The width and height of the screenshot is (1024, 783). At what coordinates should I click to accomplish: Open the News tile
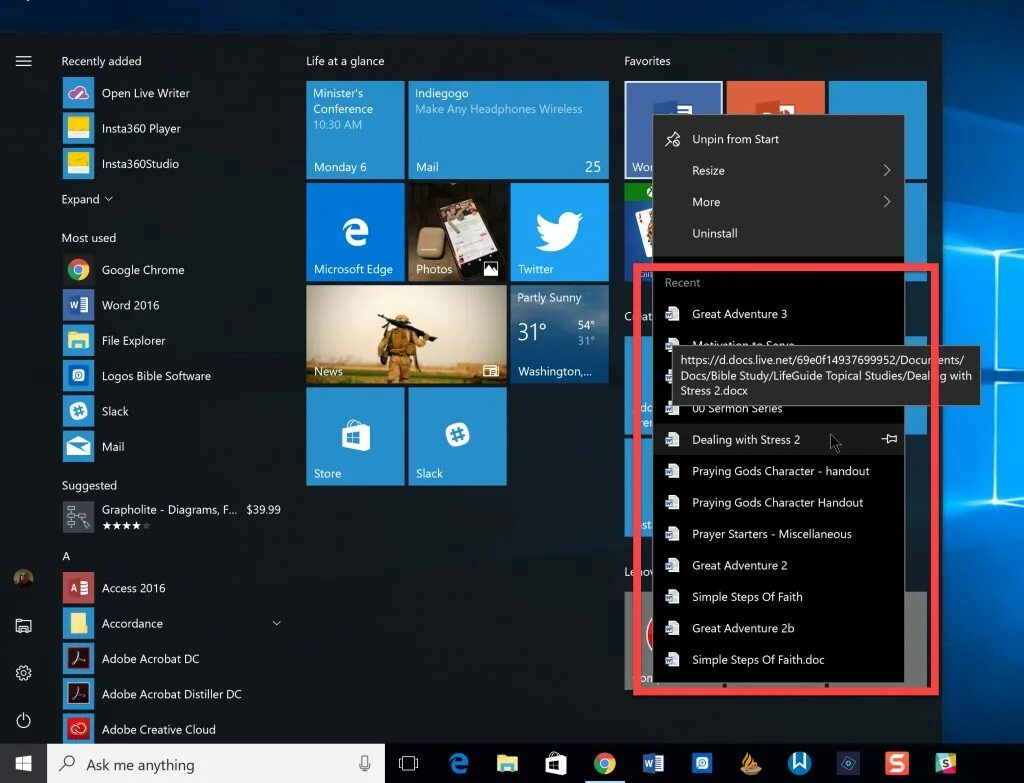406,334
